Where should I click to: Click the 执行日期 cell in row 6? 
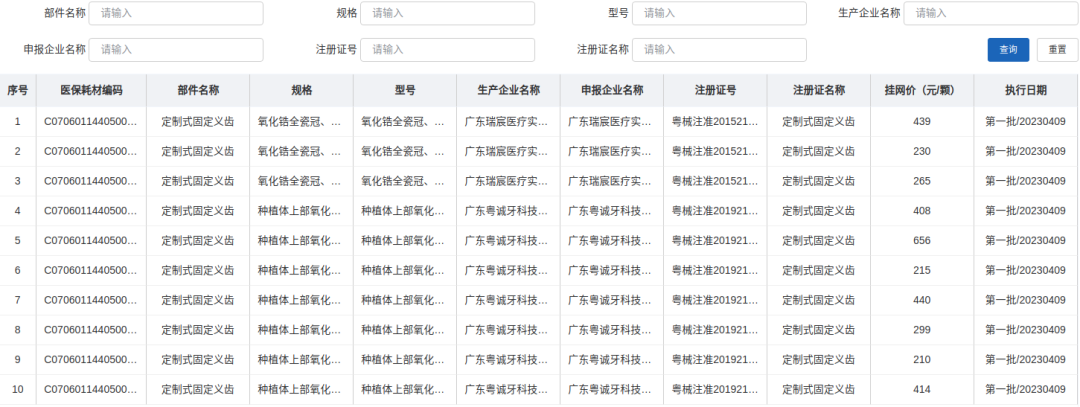(x=1026, y=271)
